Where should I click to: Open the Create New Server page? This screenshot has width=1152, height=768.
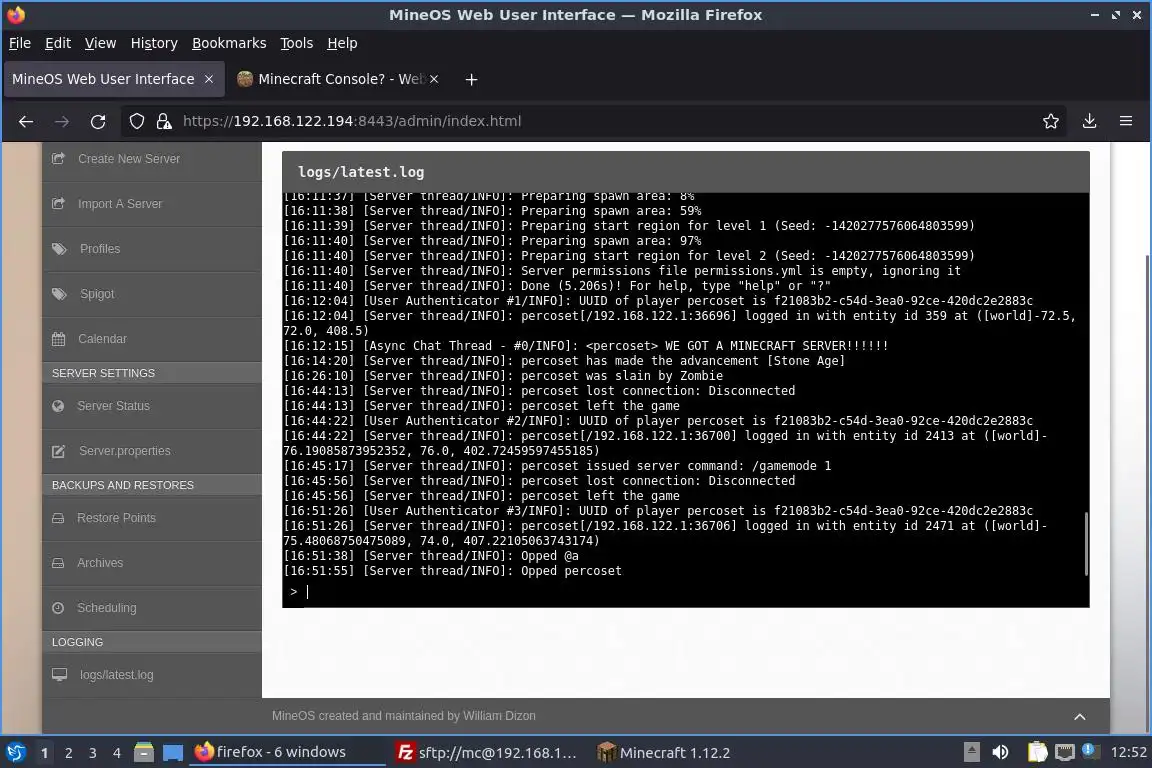[x=152, y=159]
